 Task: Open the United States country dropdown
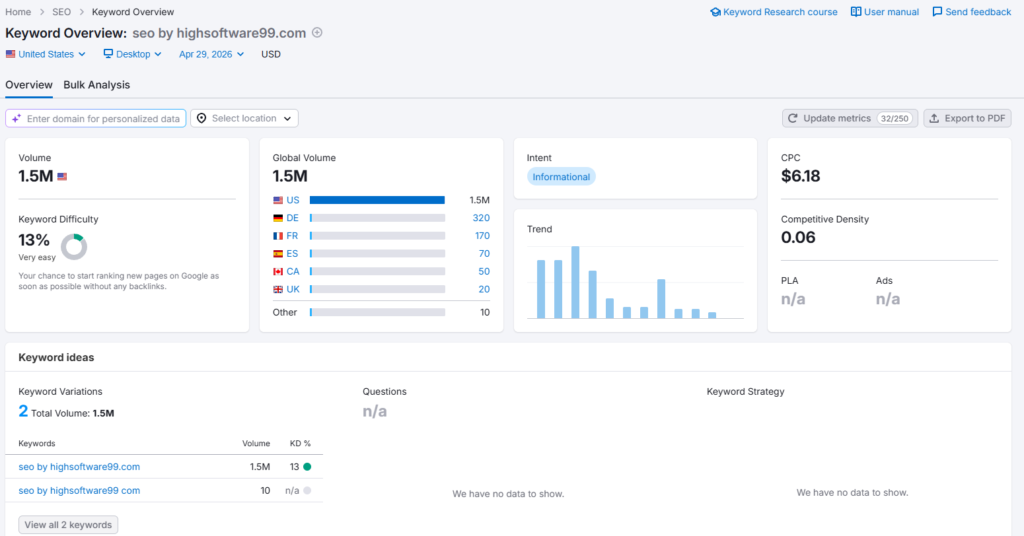(46, 54)
